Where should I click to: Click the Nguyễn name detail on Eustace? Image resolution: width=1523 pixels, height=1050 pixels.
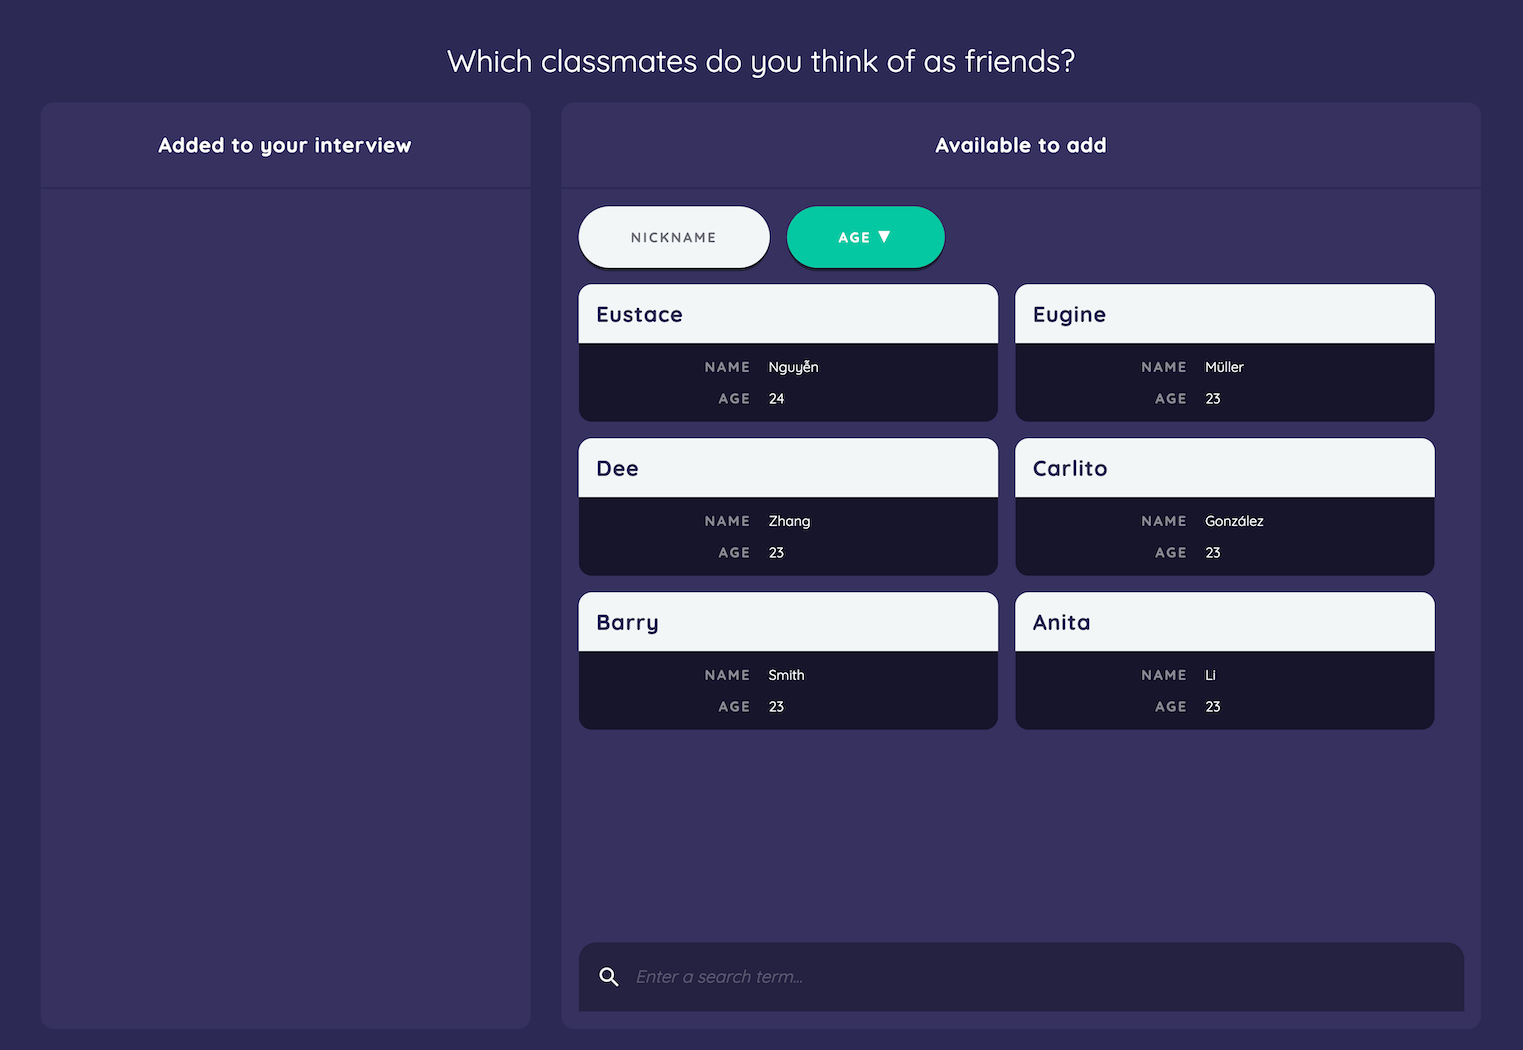coord(793,367)
